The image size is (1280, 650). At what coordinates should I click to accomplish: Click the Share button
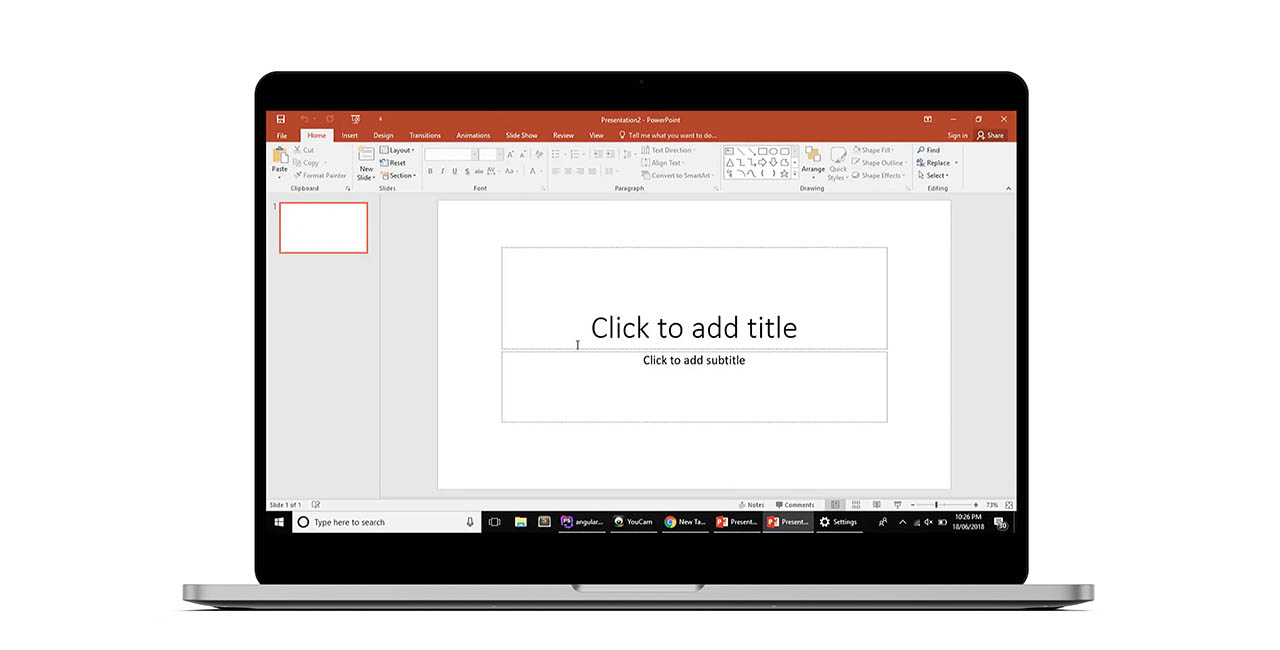[x=990, y=135]
